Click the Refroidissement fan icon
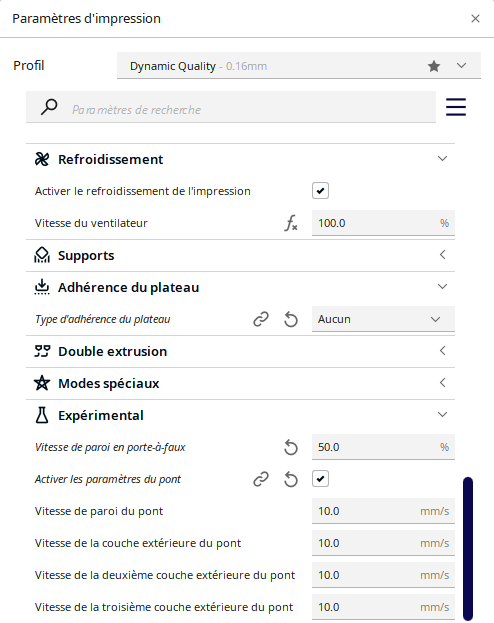This screenshot has width=494, height=623. [42, 159]
